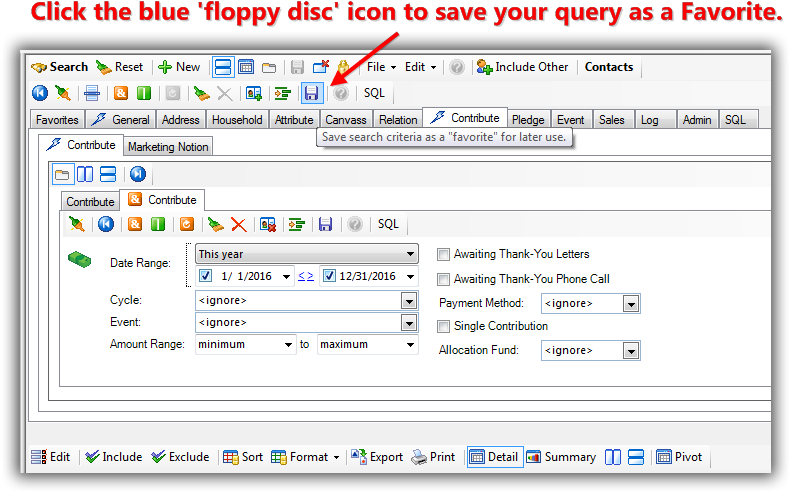Uncheck the 1/1/2016 start date checkbox

point(206,276)
